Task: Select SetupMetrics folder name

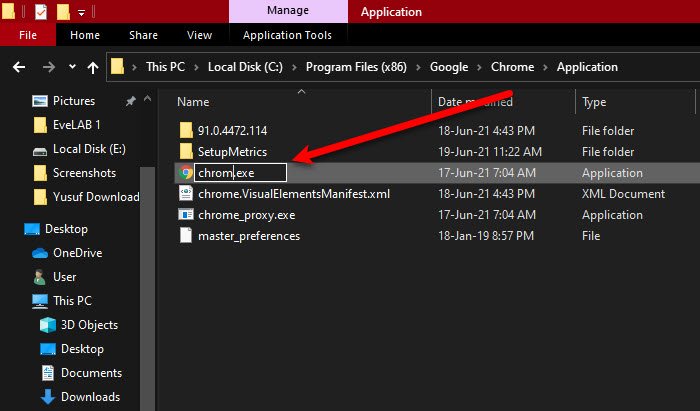Action: (232, 151)
